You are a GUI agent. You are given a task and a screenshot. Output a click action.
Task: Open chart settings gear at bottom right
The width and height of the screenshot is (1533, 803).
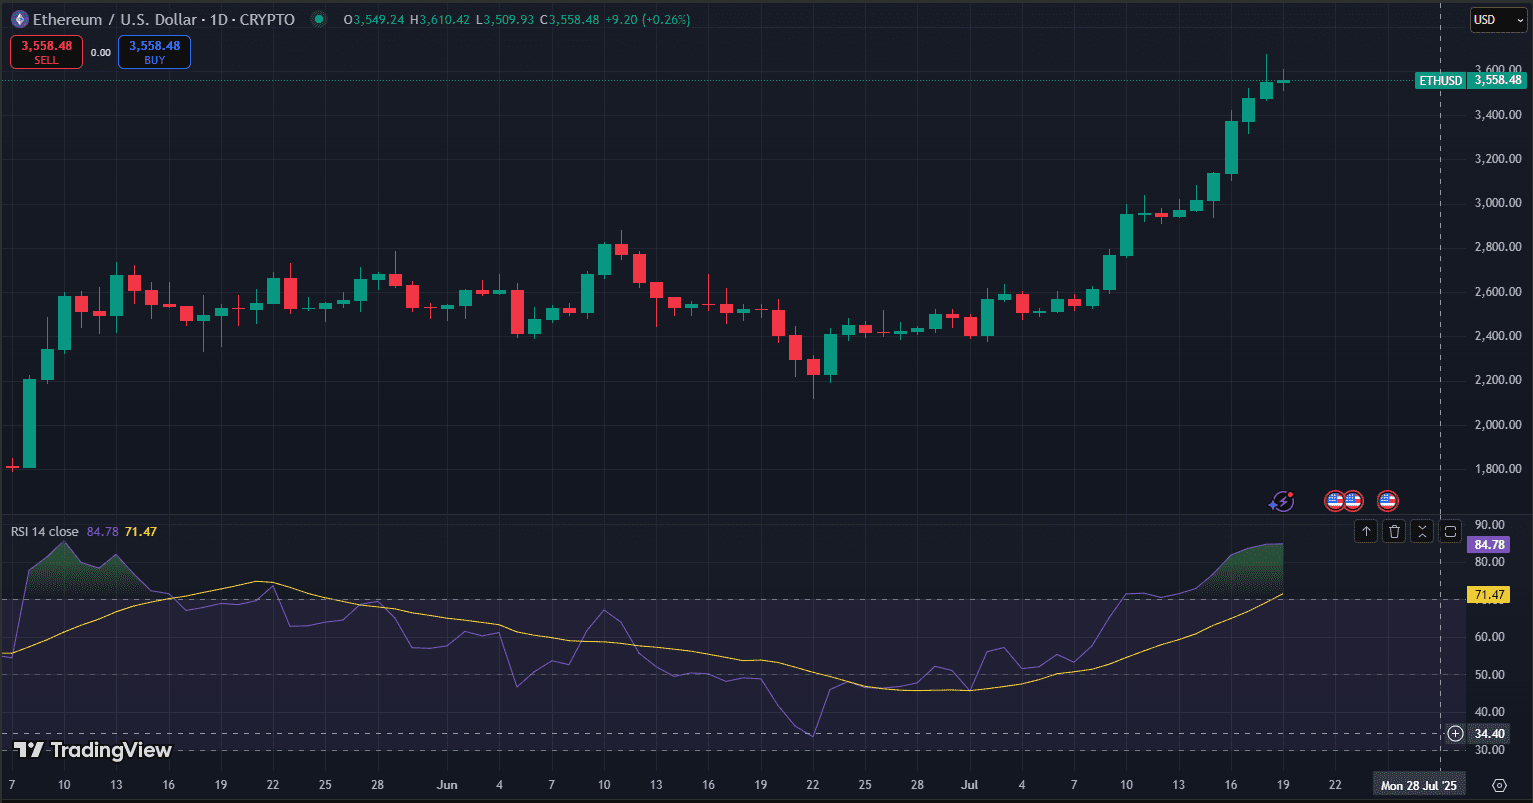click(1498, 785)
